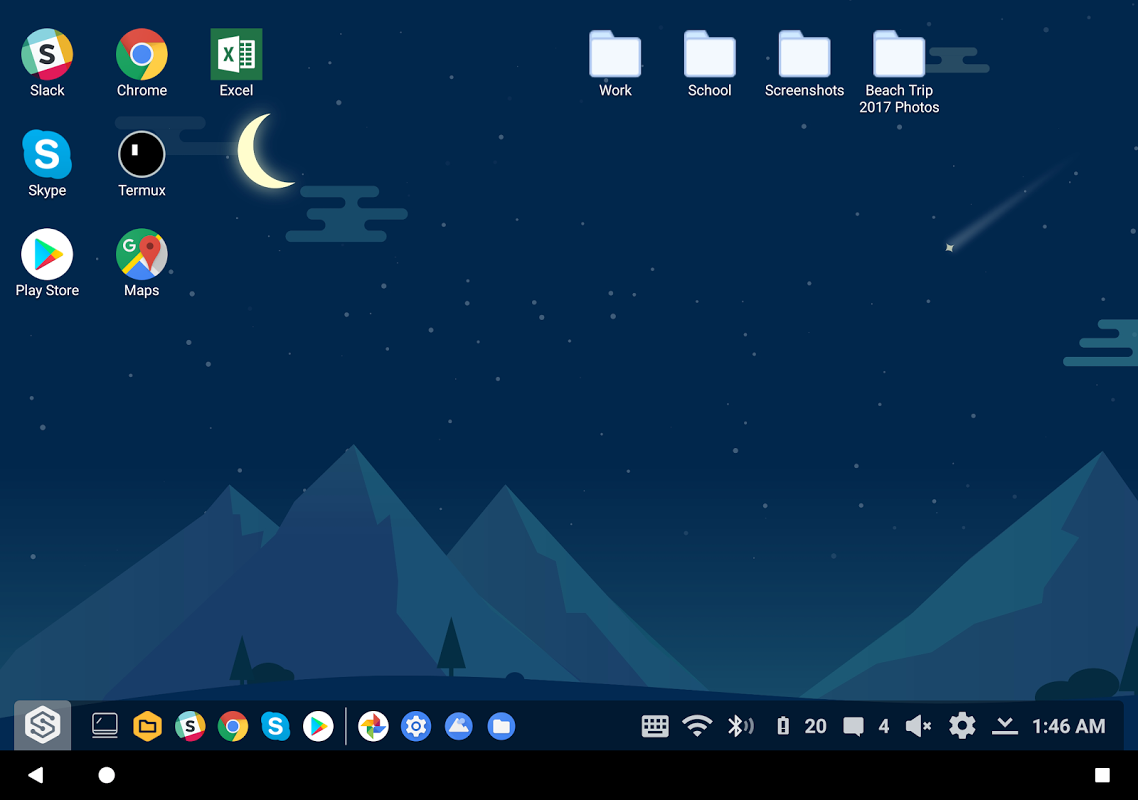The image size is (1138, 800).
Task: Open Termux from the desktop
Action: click(141, 155)
